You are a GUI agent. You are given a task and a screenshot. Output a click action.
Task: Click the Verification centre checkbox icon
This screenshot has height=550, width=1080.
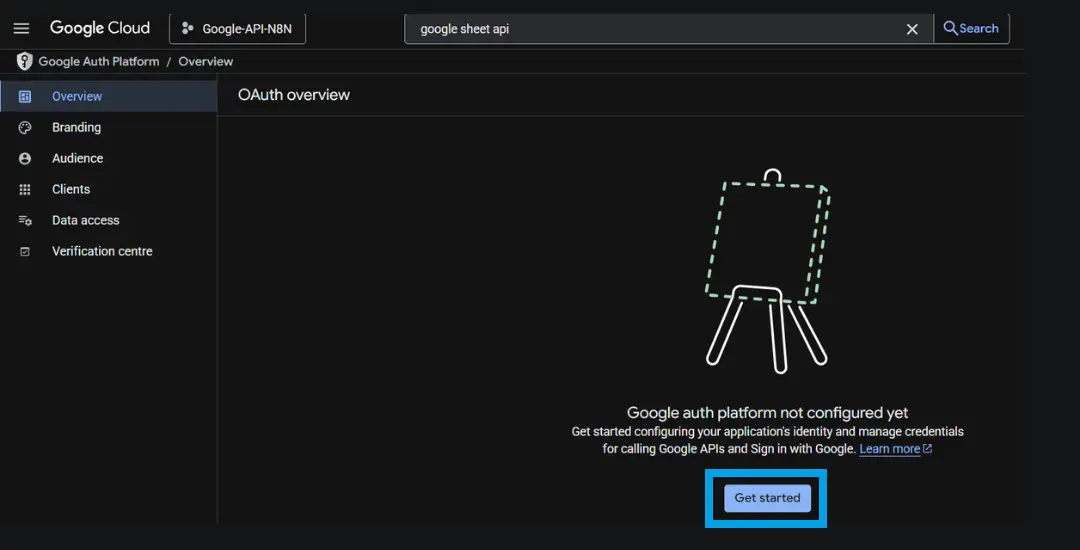(x=25, y=252)
